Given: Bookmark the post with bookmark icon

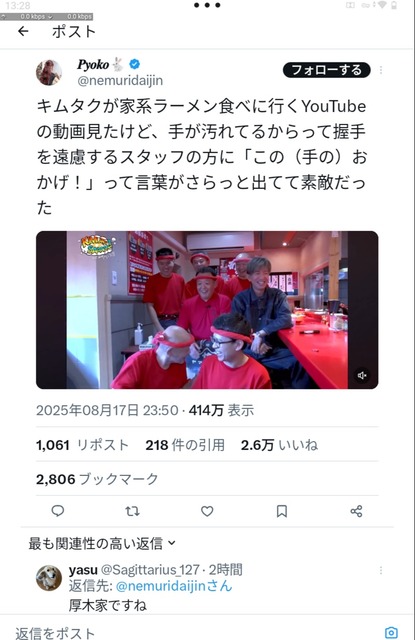Looking at the screenshot, I should pos(282,511).
